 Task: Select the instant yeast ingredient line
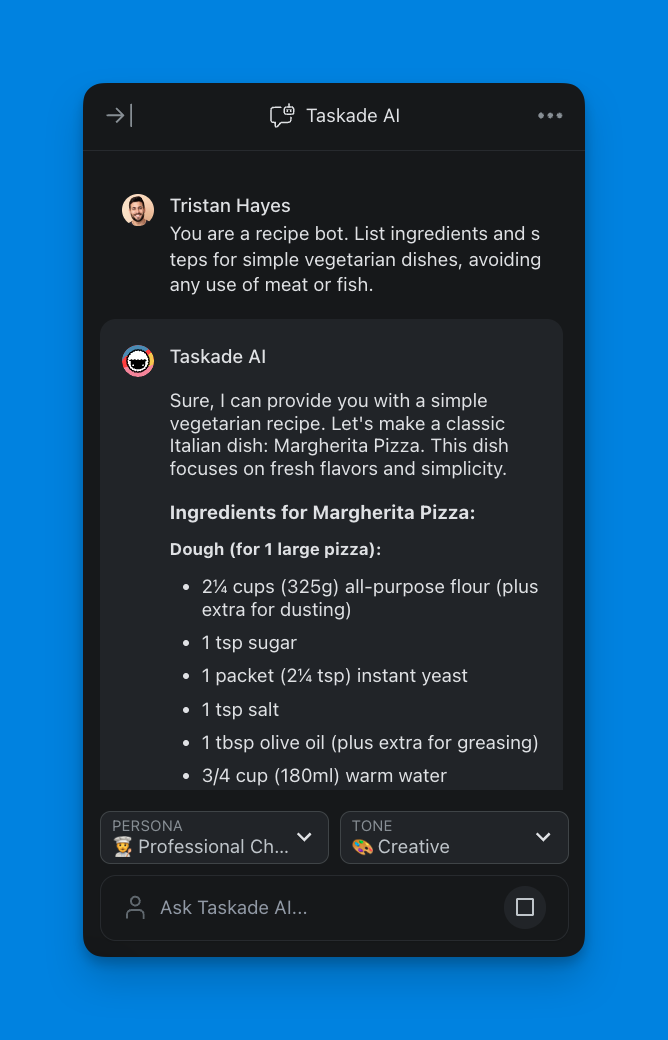335,676
